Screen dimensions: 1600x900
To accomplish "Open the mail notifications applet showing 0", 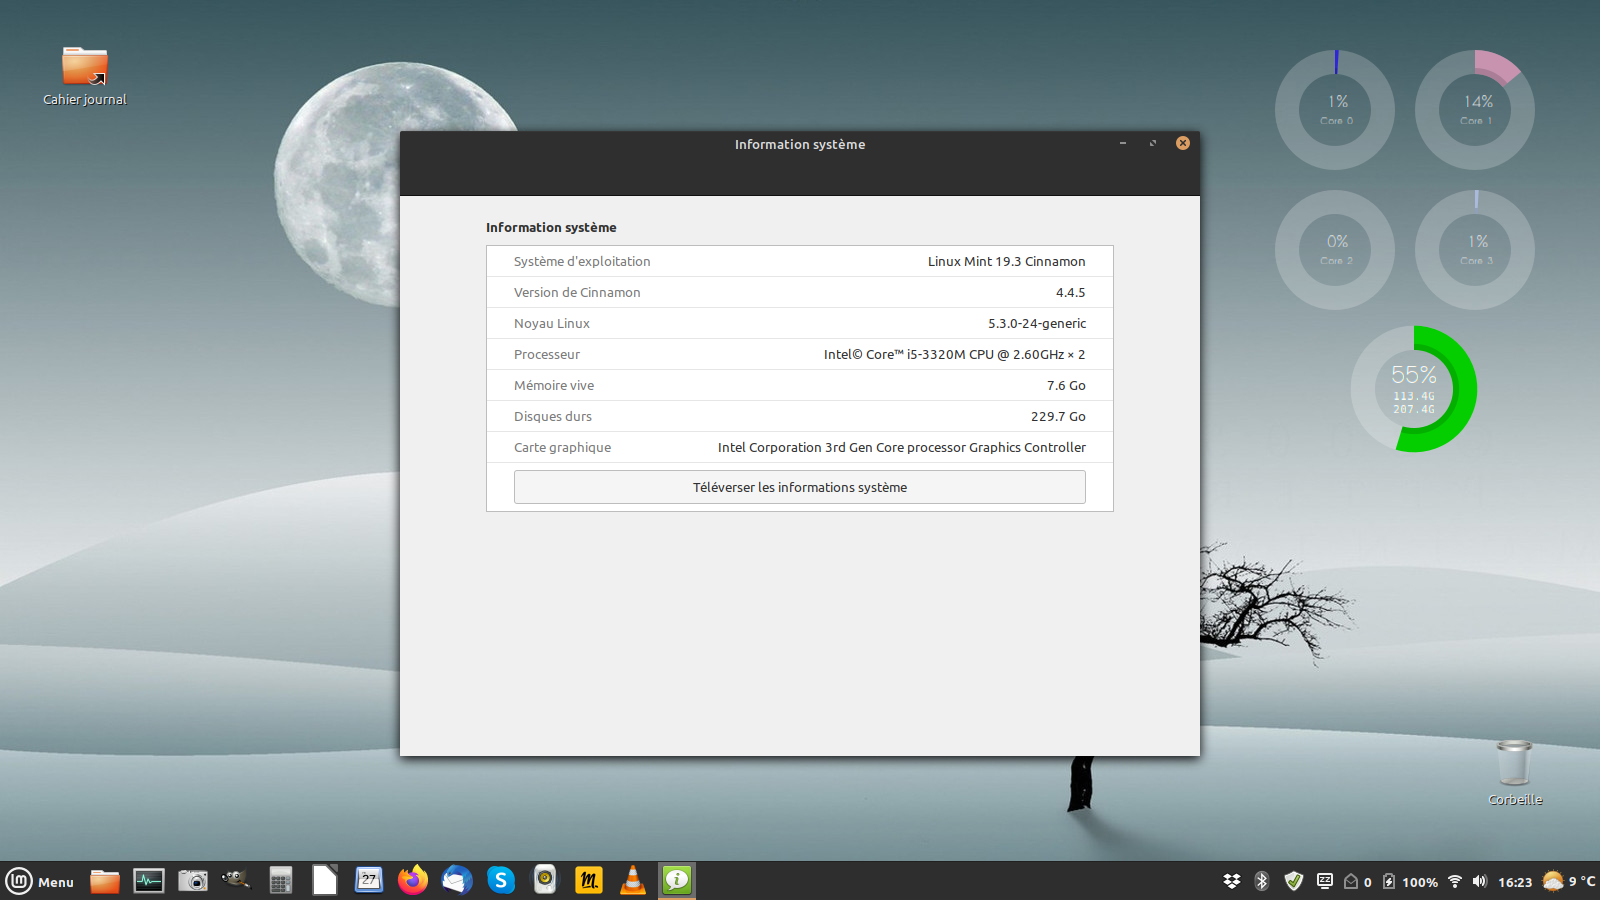I will click(1357, 882).
